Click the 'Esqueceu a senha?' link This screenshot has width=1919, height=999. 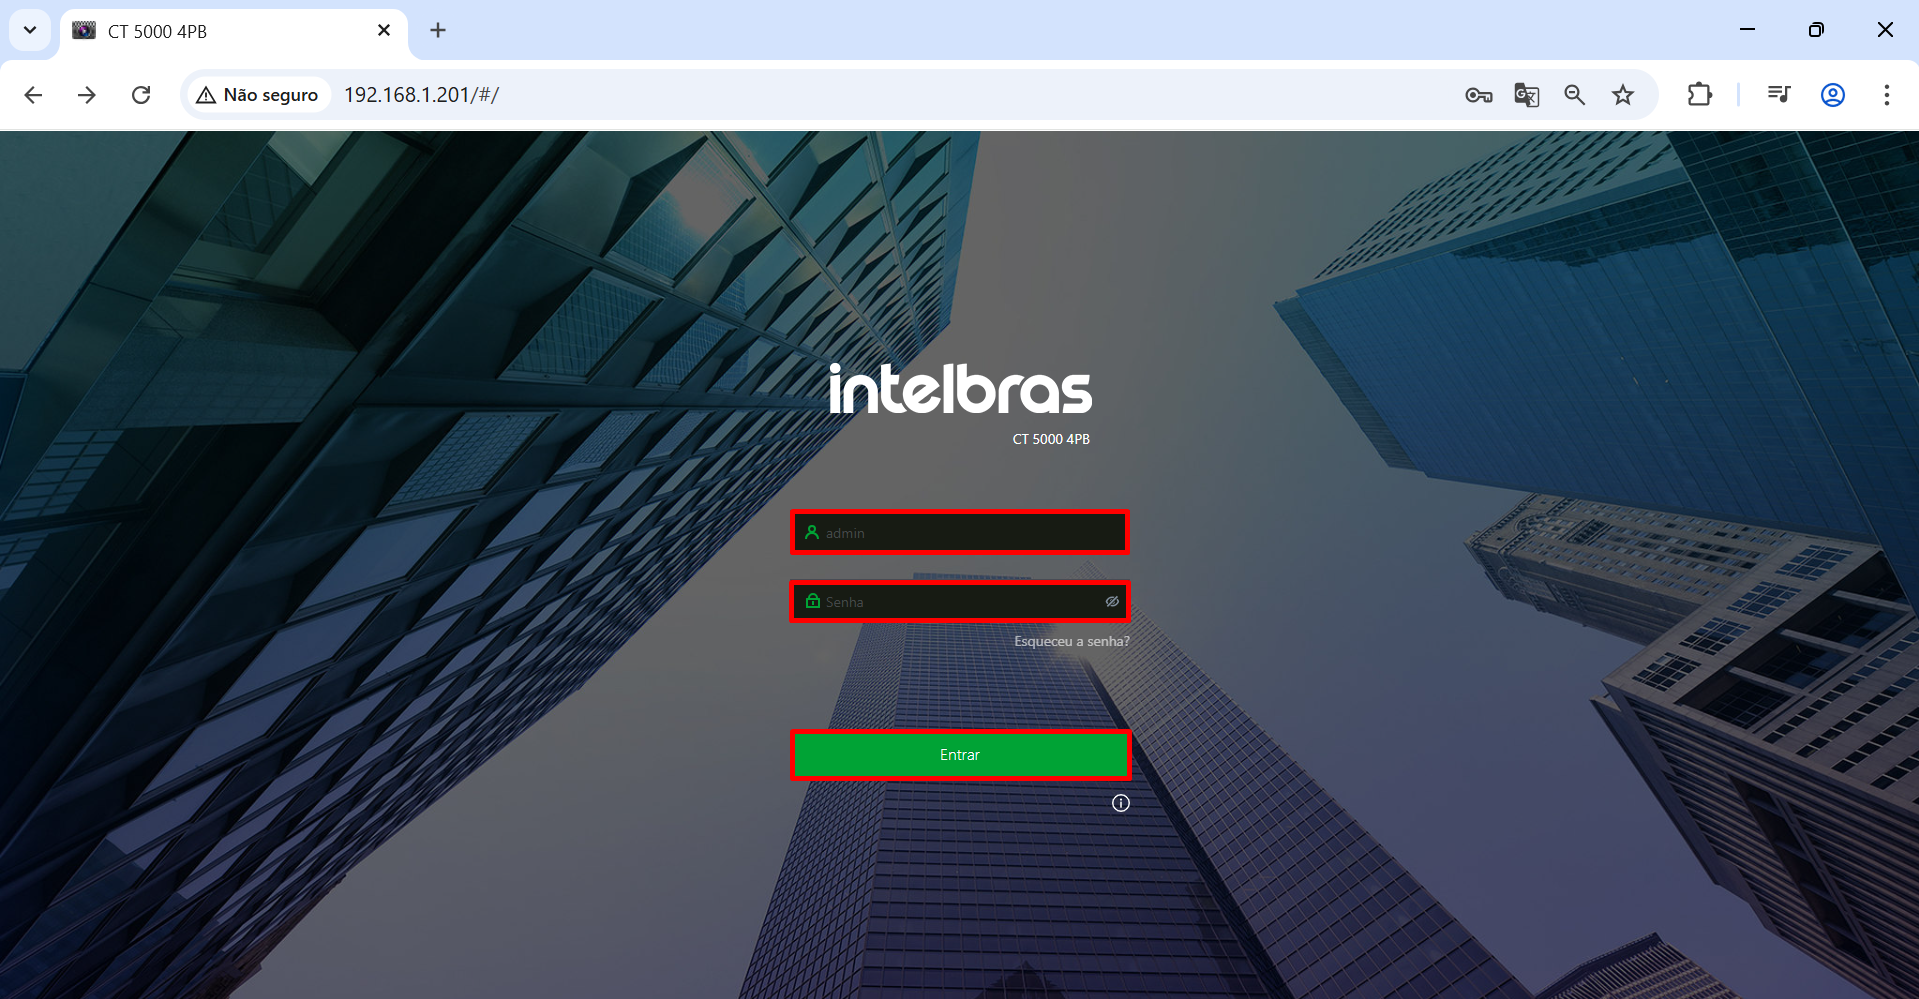[1071, 642]
